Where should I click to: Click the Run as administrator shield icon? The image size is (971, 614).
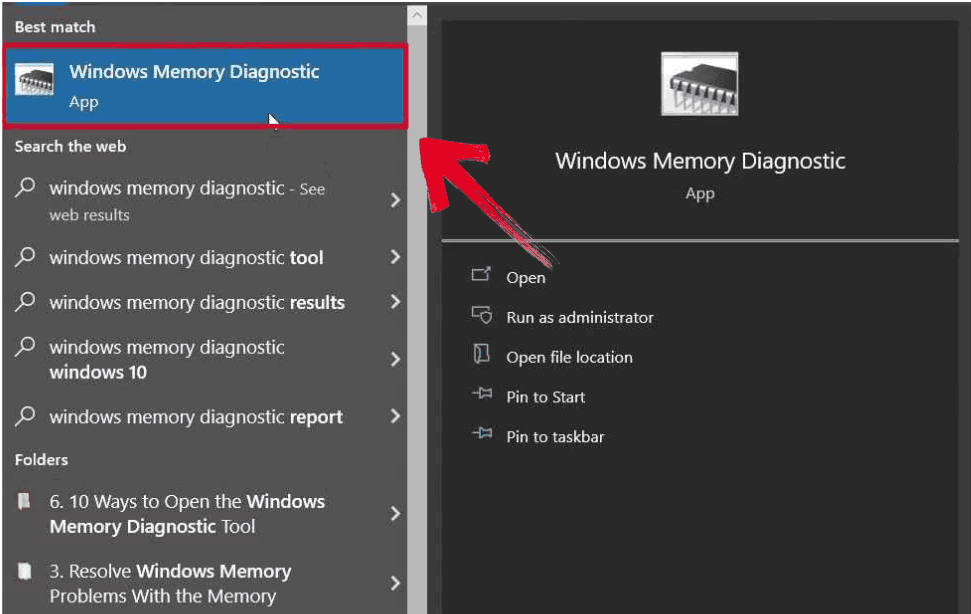pos(482,315)
